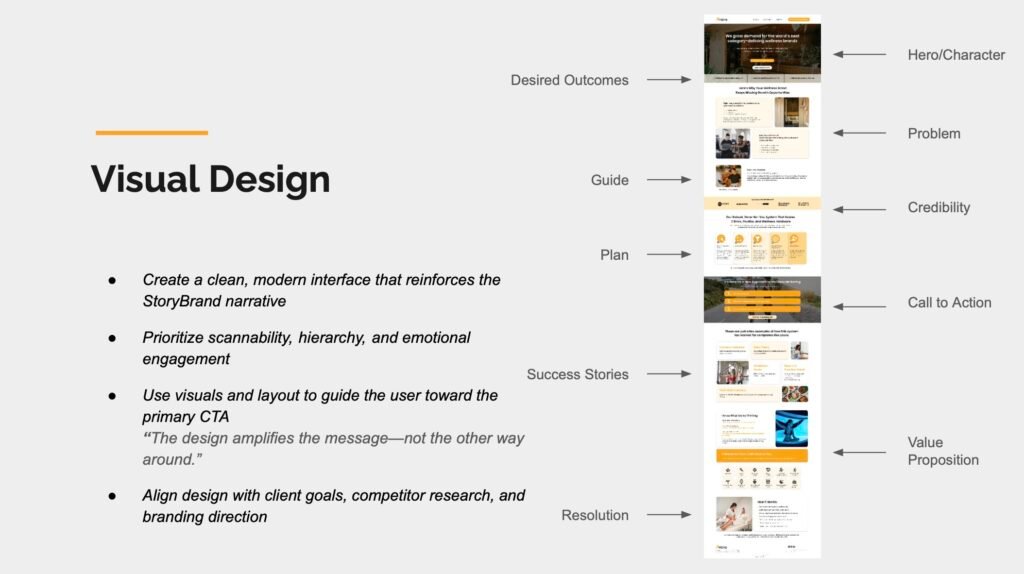Select the blue yoga image in mockup
This screenshot has height=574, width=1024.
[791, 427]
